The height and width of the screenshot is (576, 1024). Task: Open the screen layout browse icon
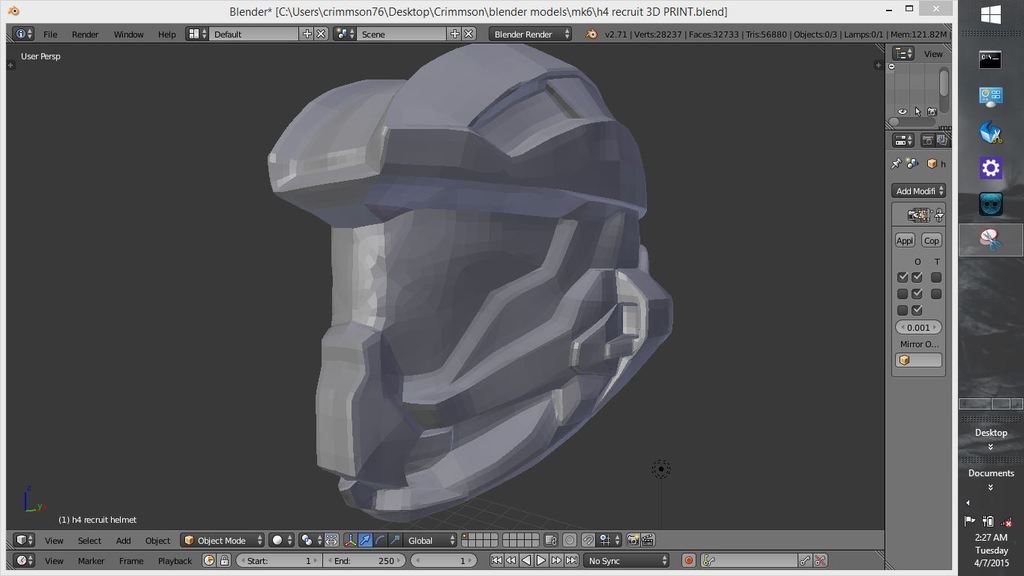[197, 34]
